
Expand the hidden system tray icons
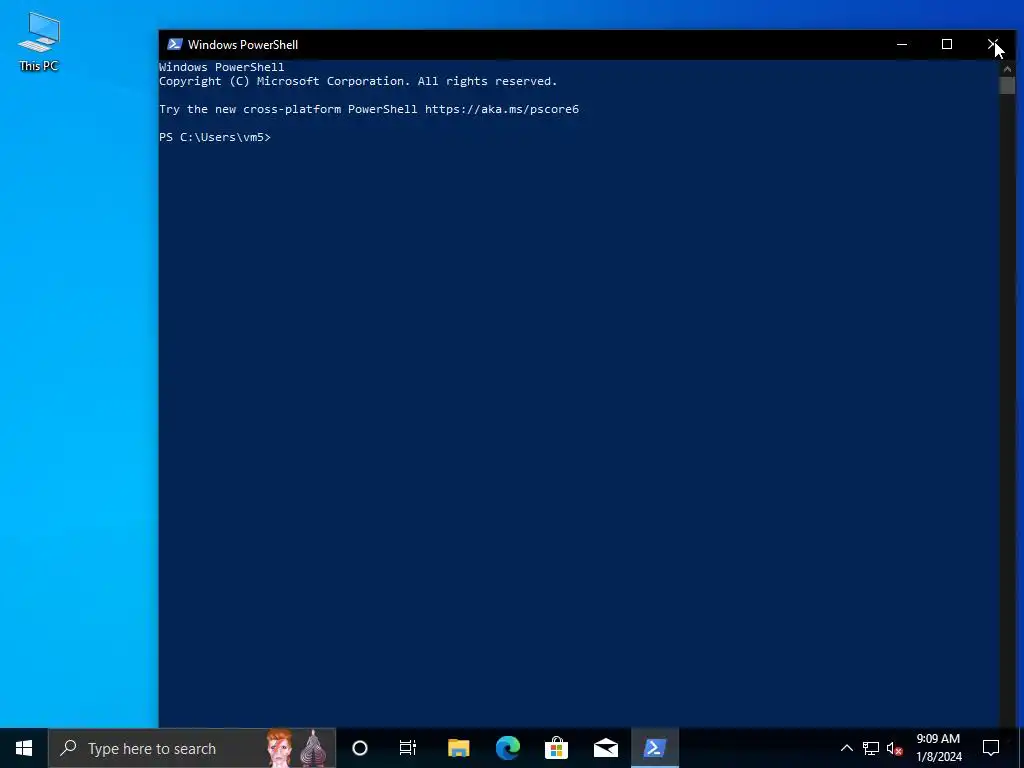point(846,748)
